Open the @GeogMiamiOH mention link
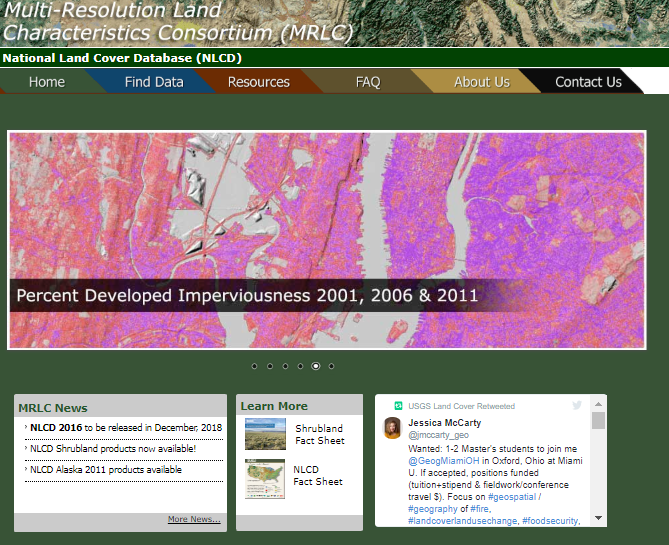Screen dimensions: 669x545 click(x=444, y=461)
